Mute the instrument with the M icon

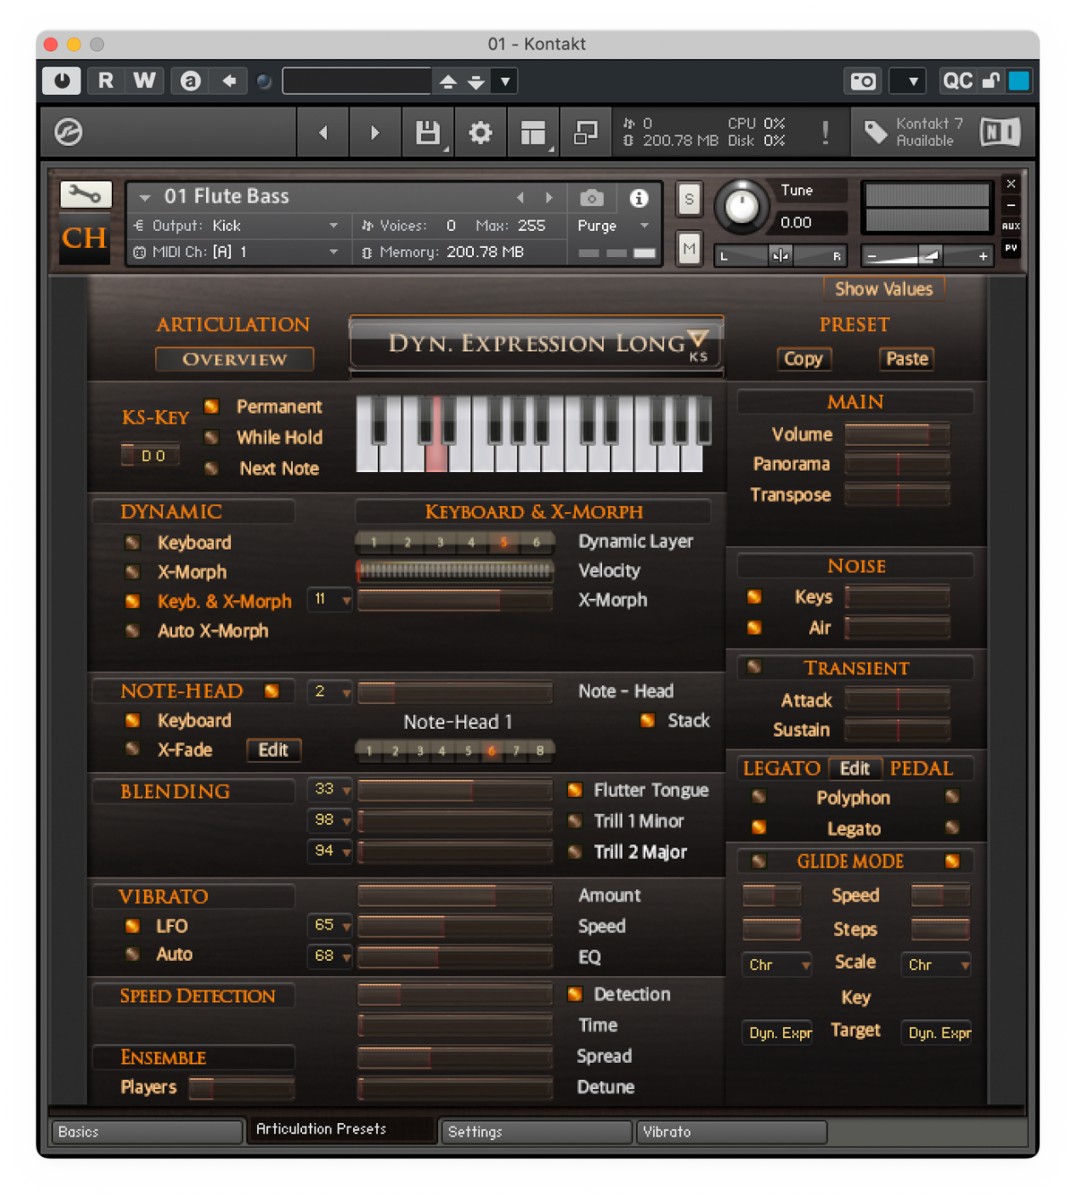point(687,248)
